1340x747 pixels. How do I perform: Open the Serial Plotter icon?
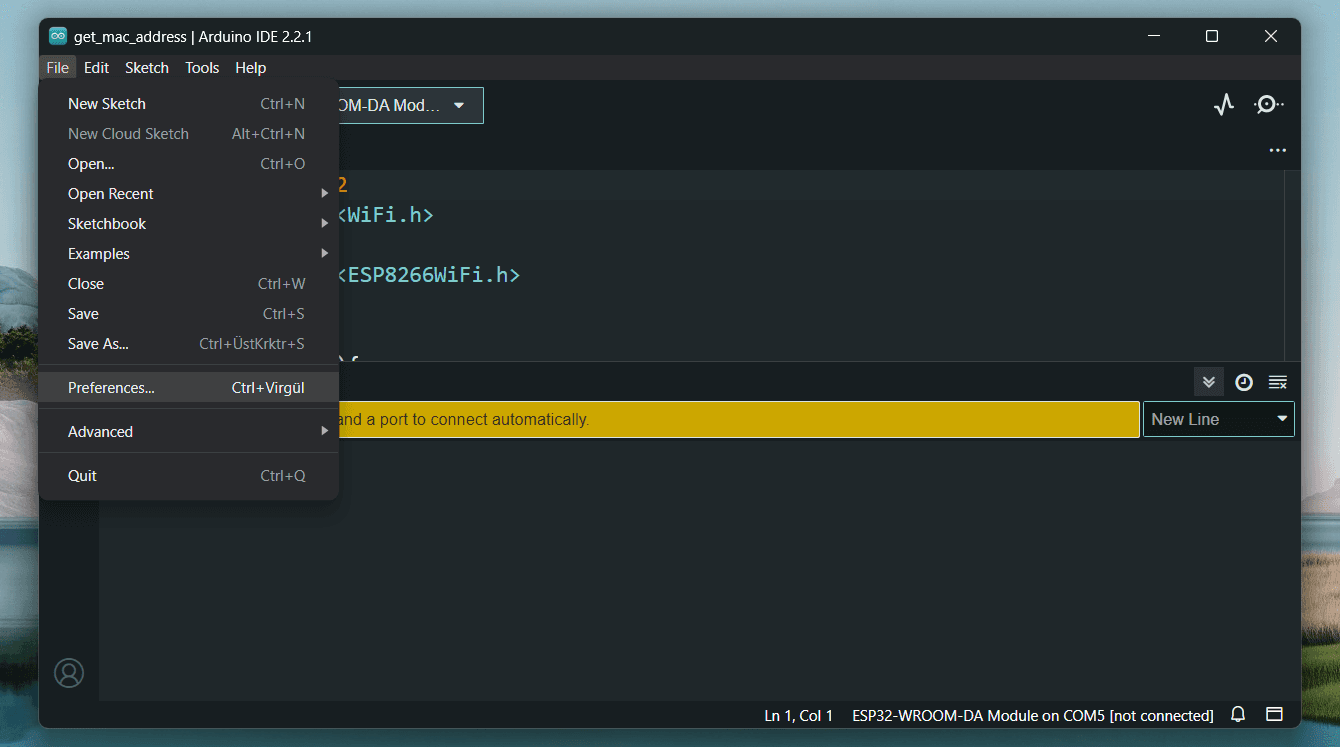1224,105
